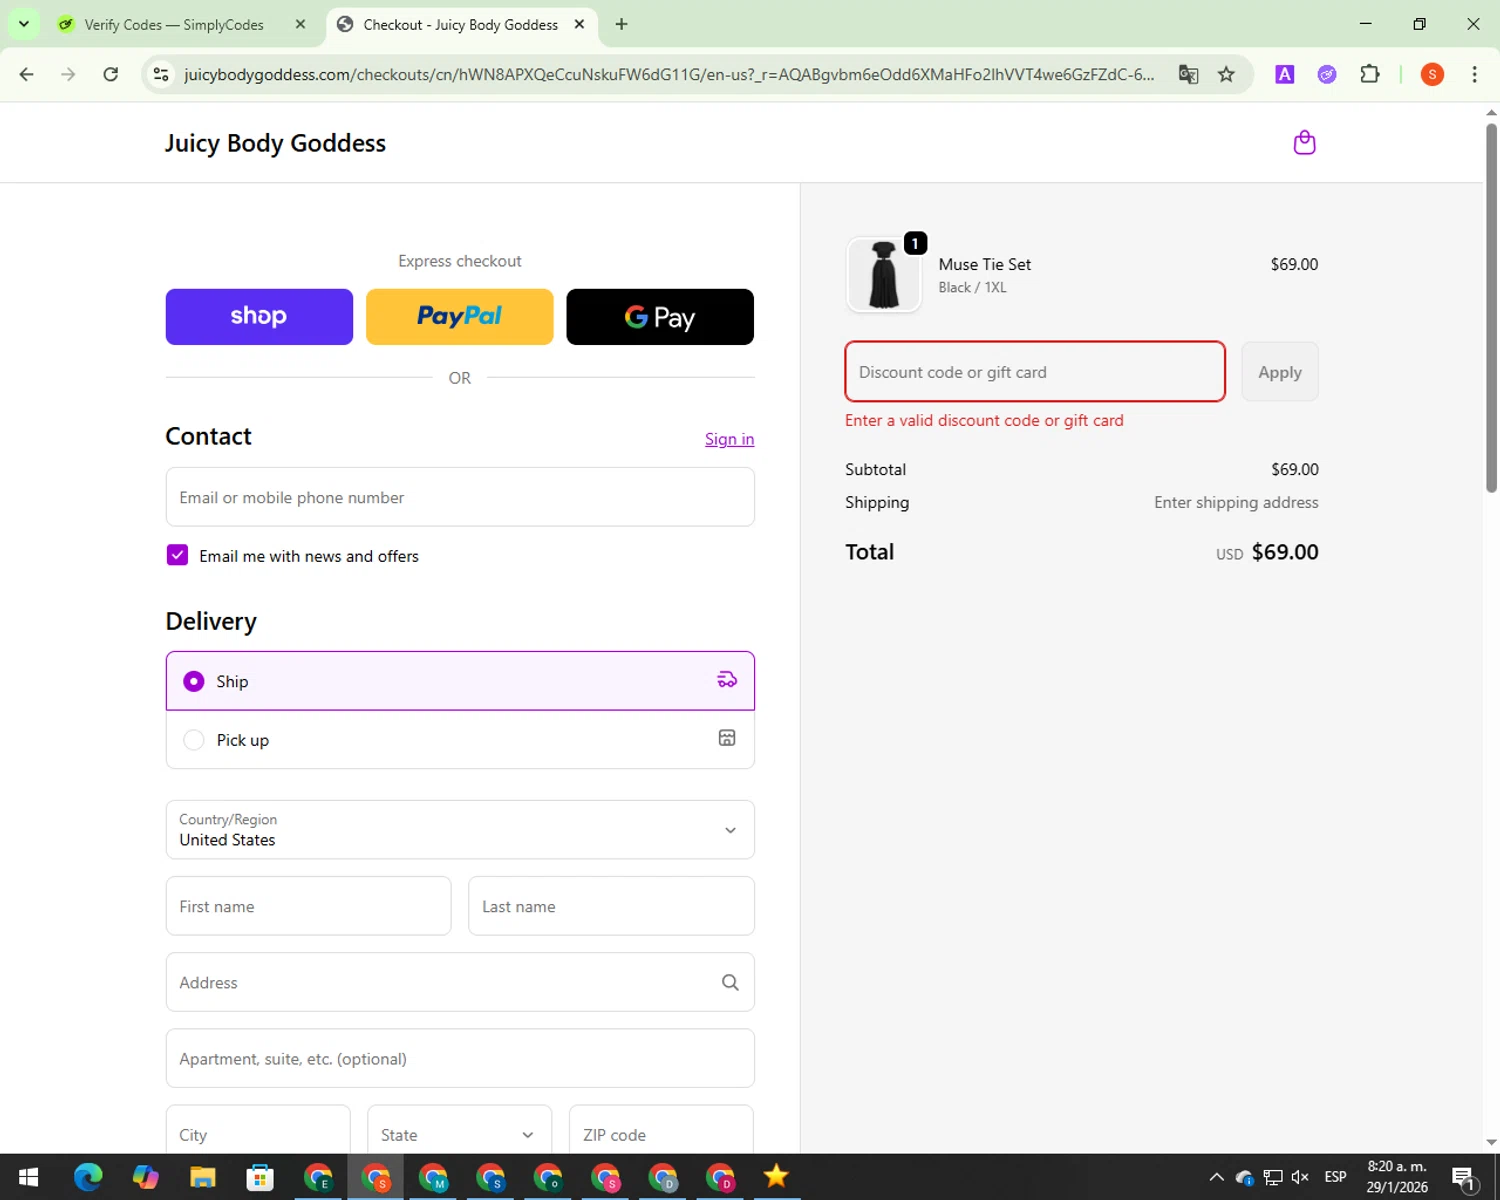The width and height of the screenshot is (1500, 1200).
Task: Bookmark this page with the star icon
Action: pos(1226,74)
